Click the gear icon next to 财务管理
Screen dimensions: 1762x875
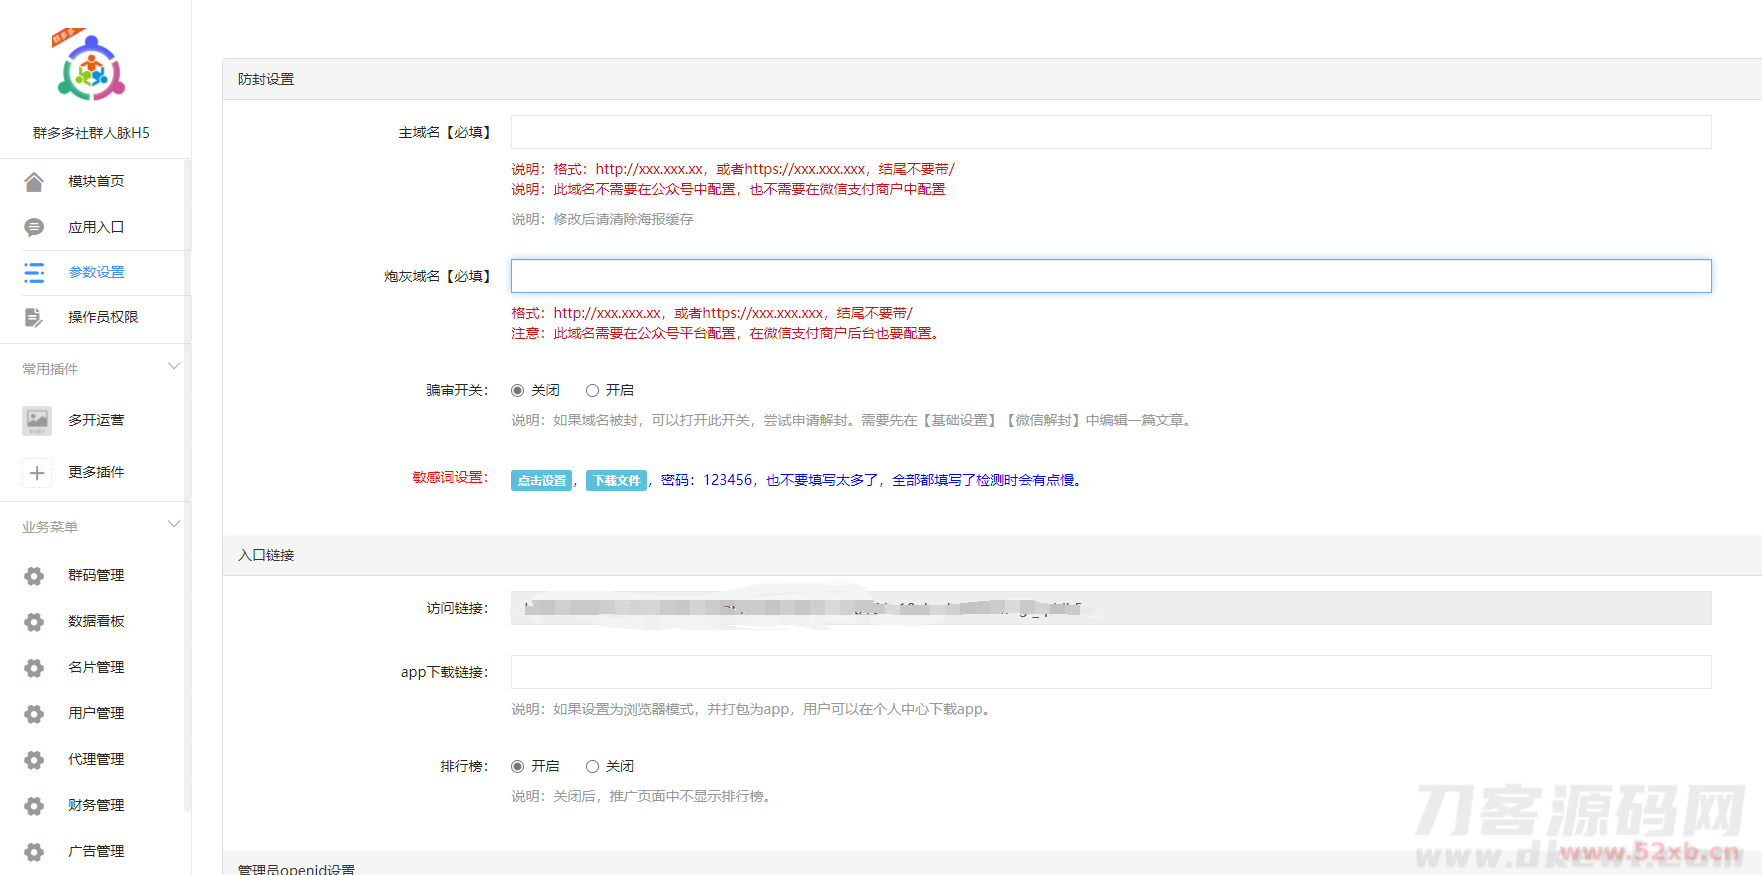pyautogui.click(x=34, y=806)
